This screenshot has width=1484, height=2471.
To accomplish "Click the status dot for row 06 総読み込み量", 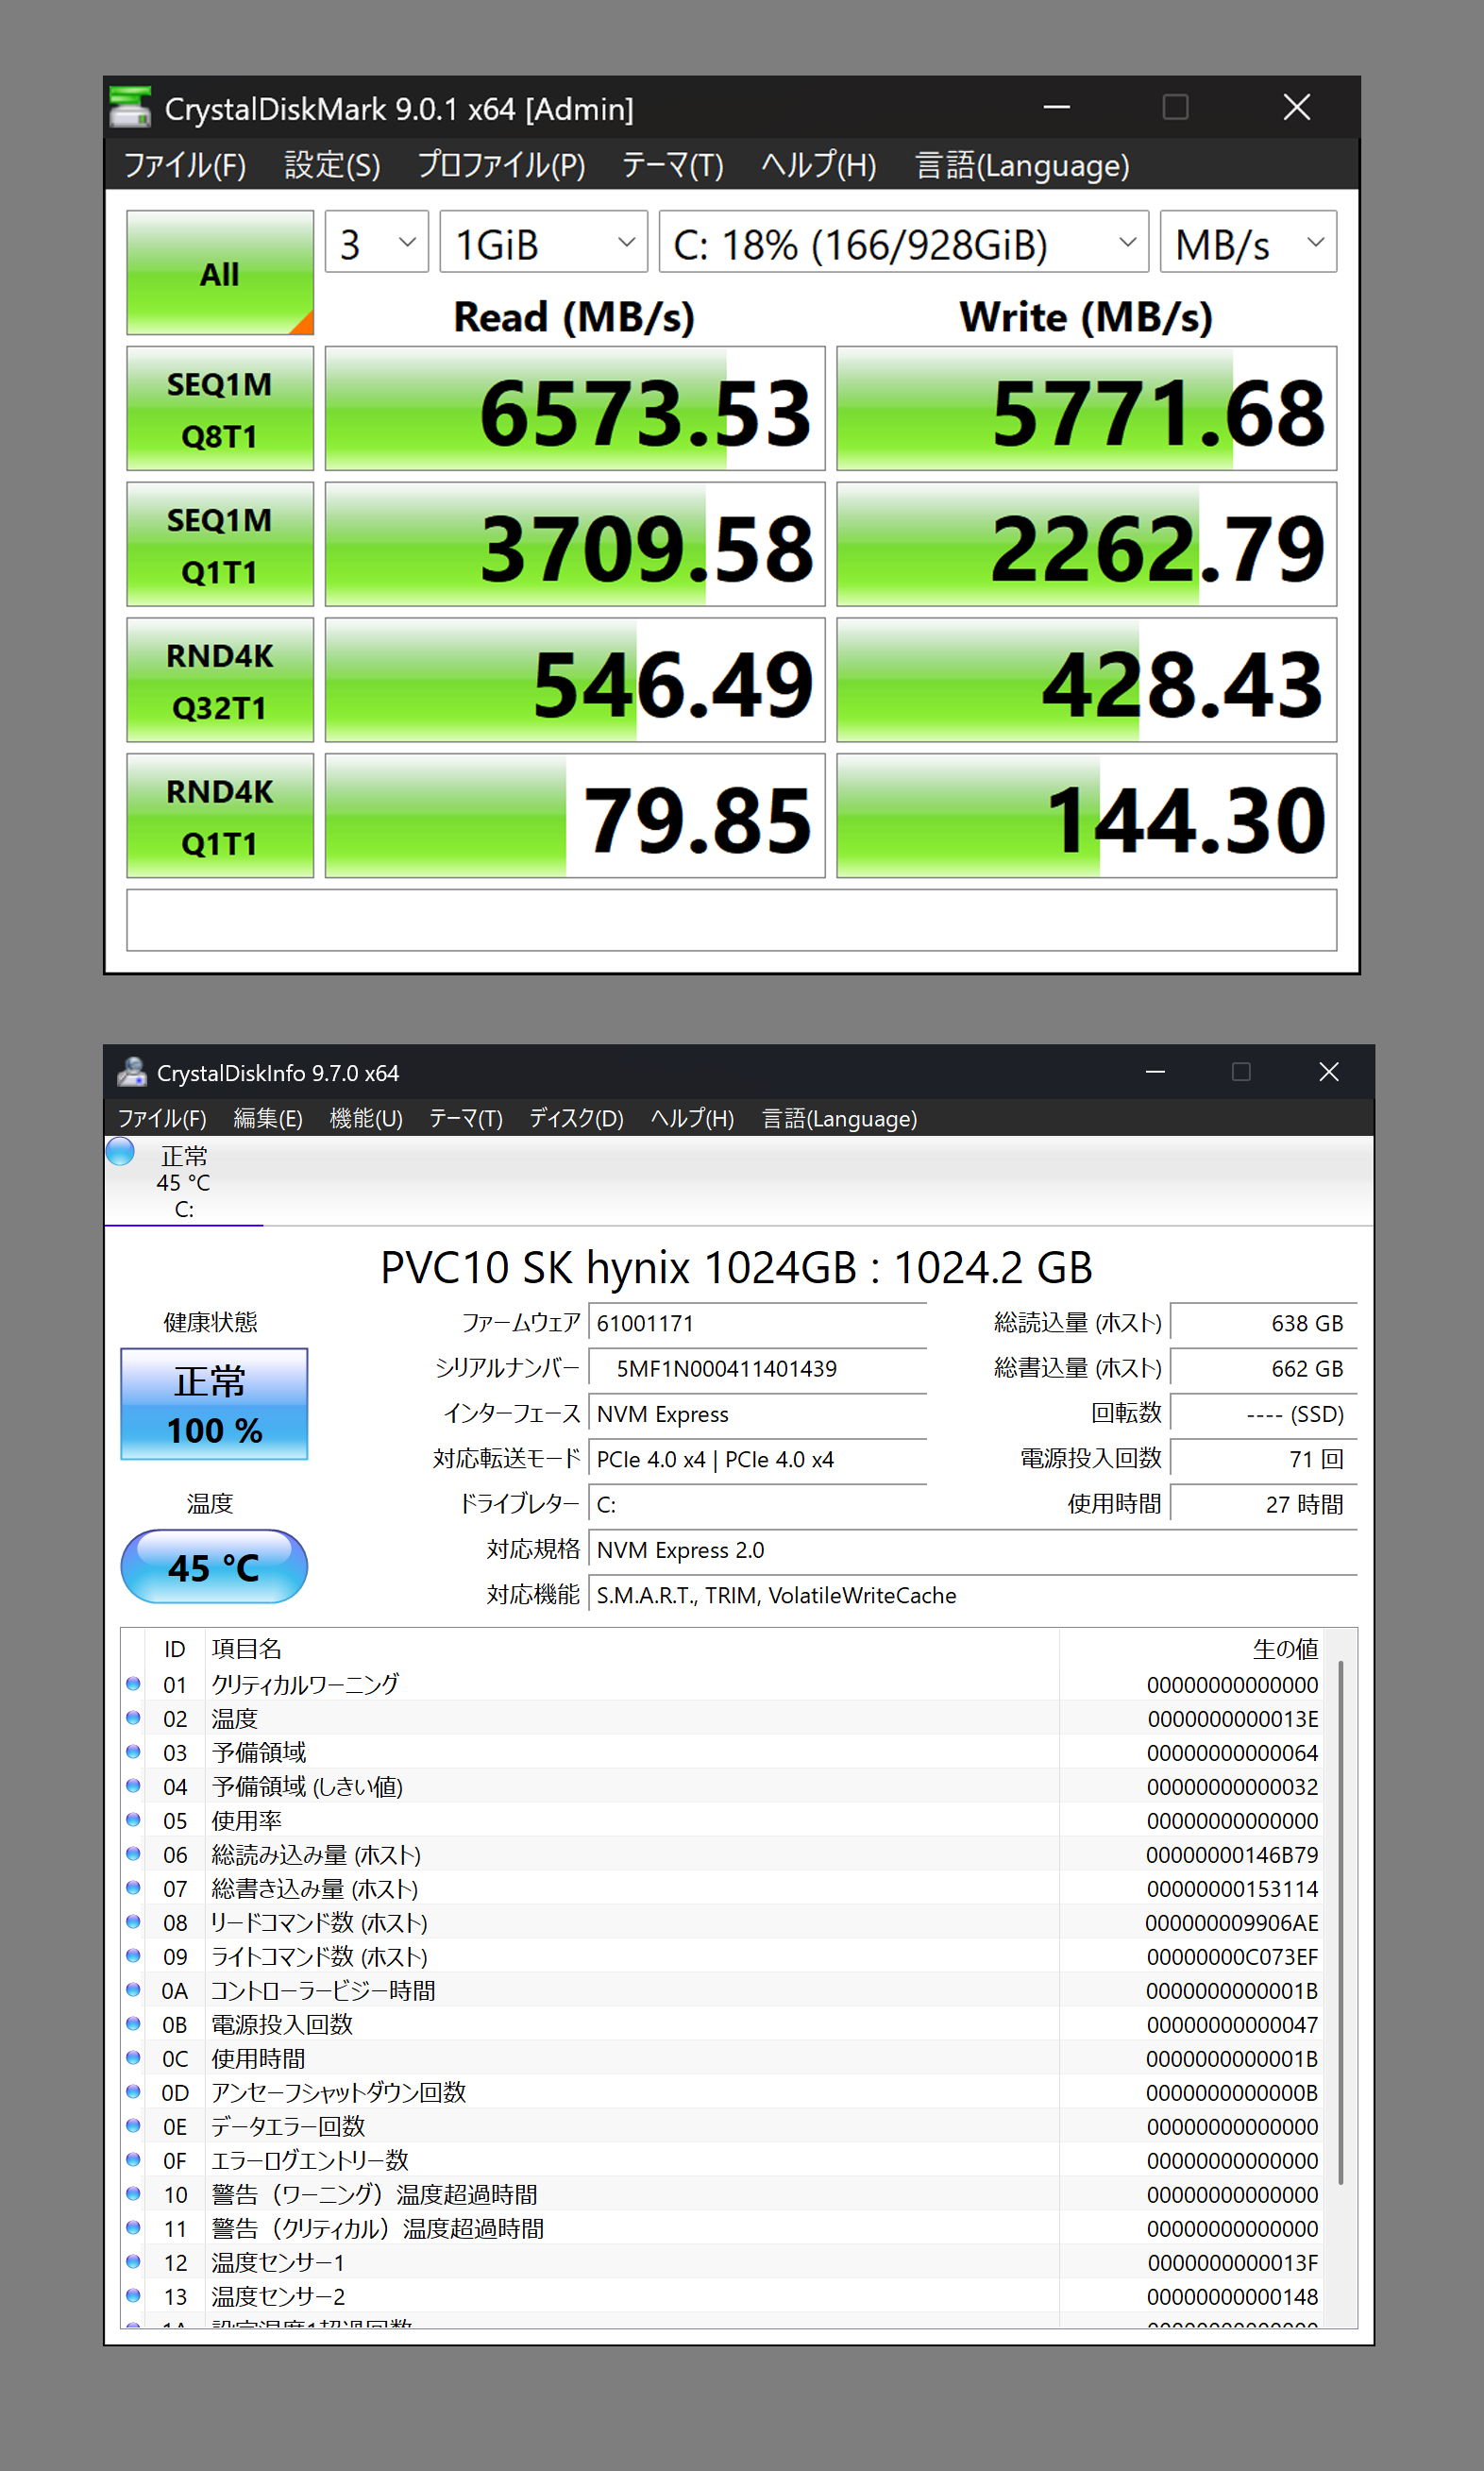I will (x=133, y=1854).
